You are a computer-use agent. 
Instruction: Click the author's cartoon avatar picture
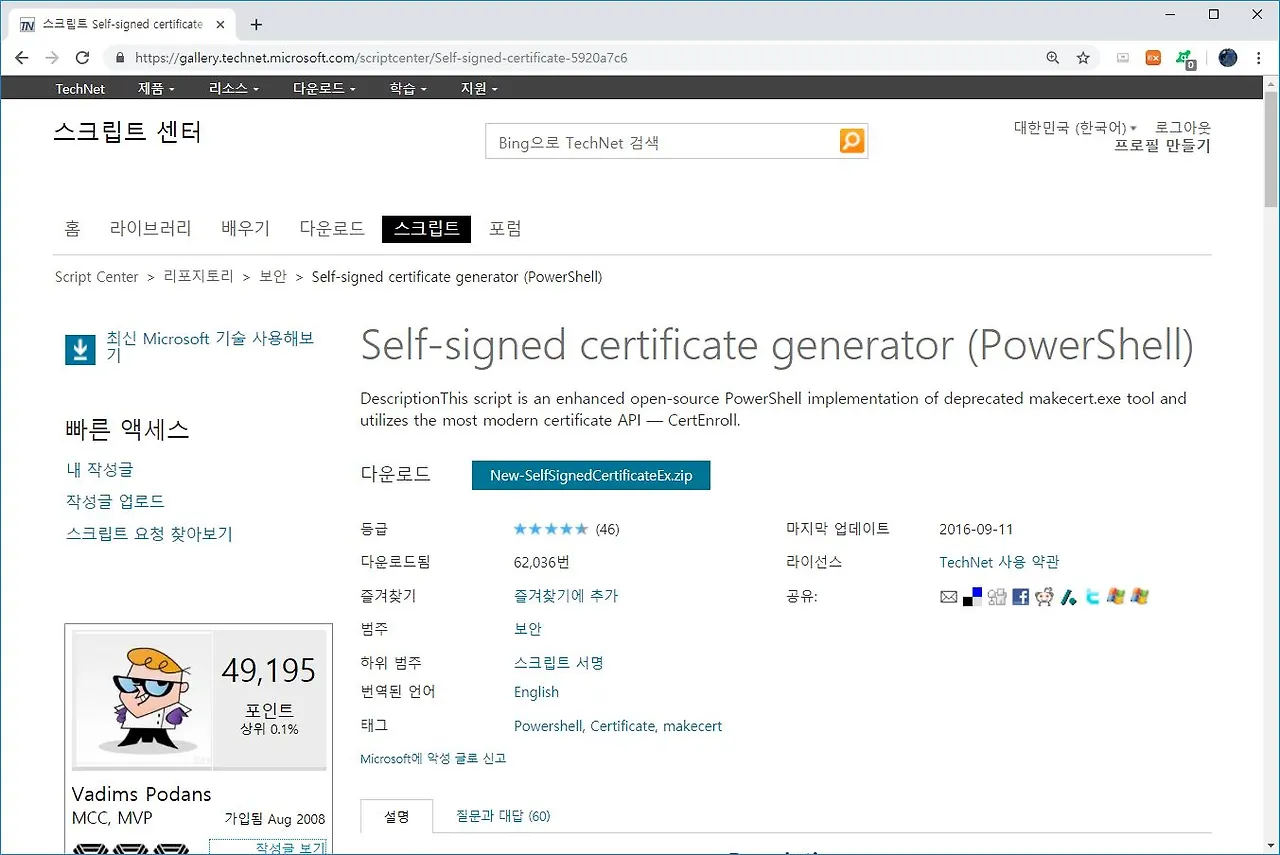[x=142, y=698]
